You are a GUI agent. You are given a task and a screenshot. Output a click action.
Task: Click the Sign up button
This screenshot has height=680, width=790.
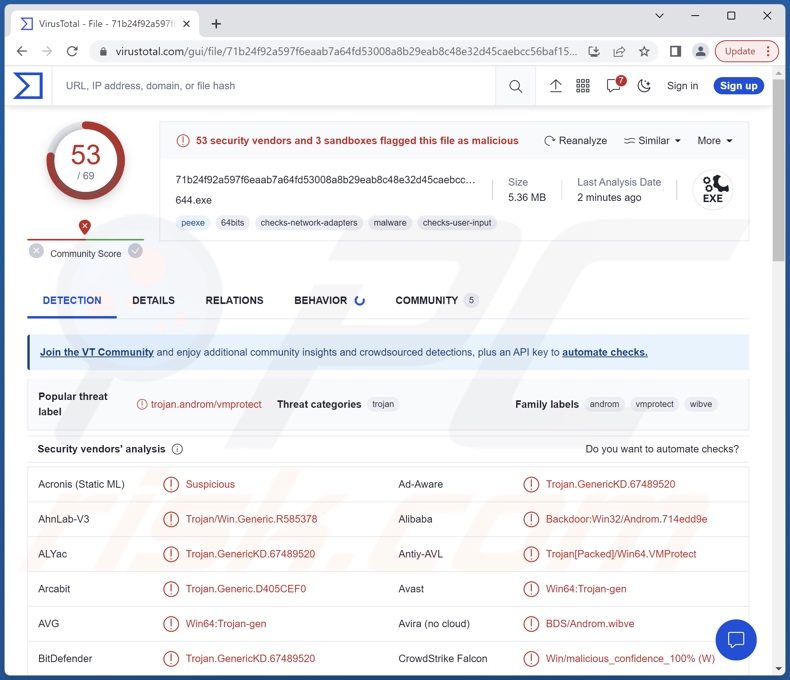(738, 86)
